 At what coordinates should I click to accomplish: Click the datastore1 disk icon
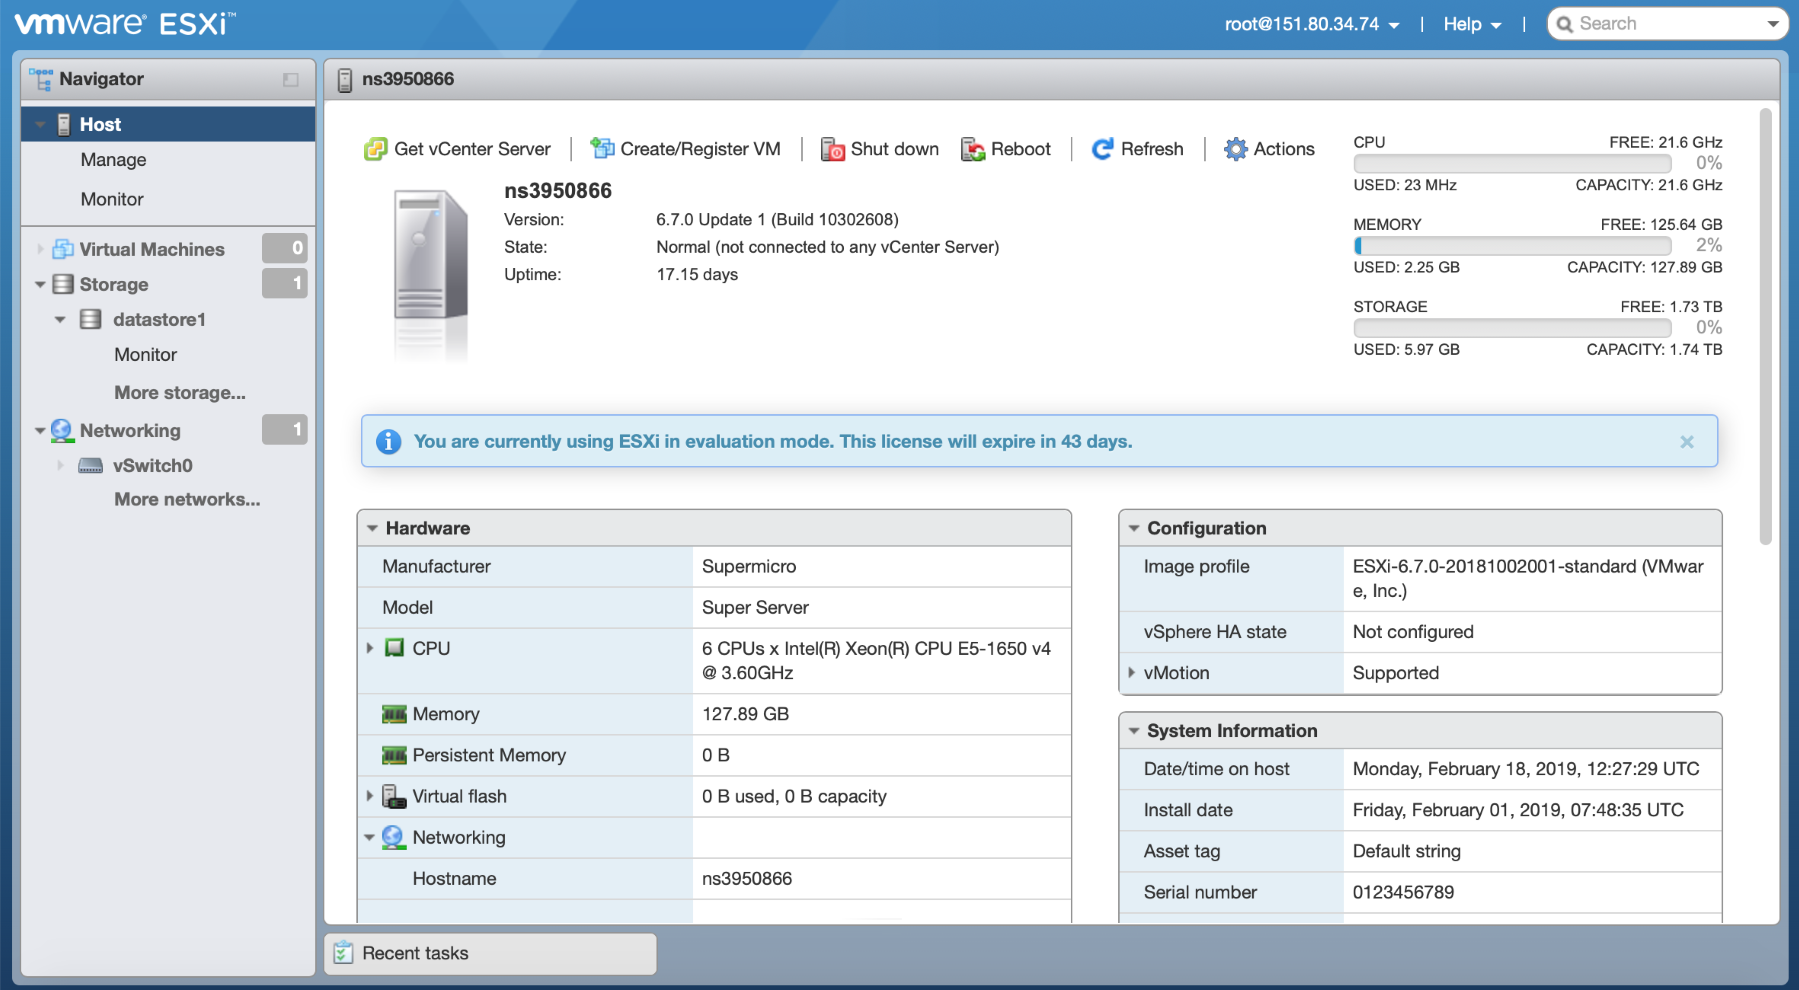pyautogui.click(x=90, y=319)
